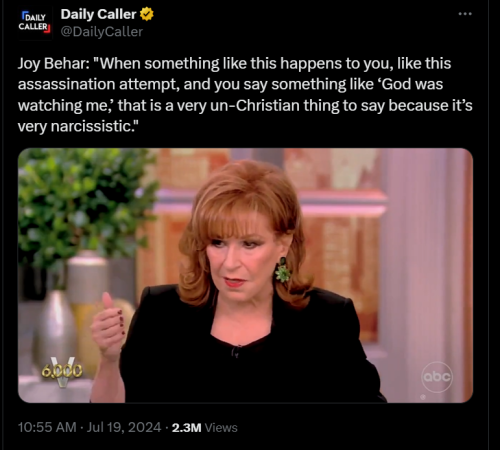Click the 6,000 episode logo in video
Viewport: 500px width, 450px height.
62,371
